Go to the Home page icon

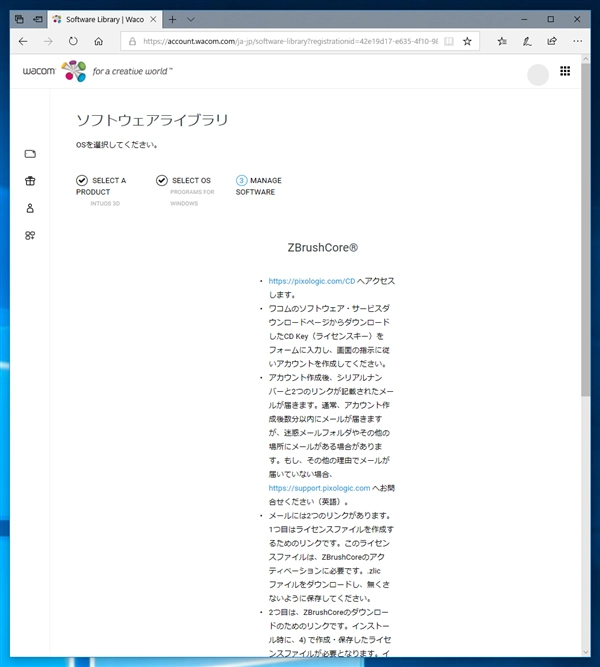point(98,41)
